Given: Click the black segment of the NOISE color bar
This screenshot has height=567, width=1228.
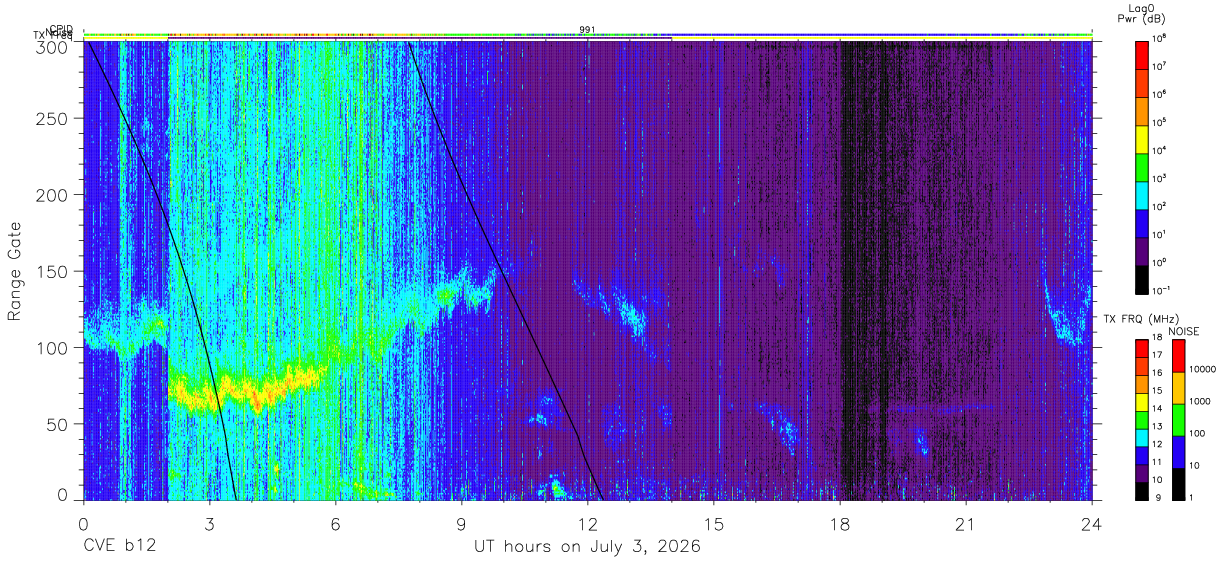Looking at the screenshot, I should (x=1178, y=484).
